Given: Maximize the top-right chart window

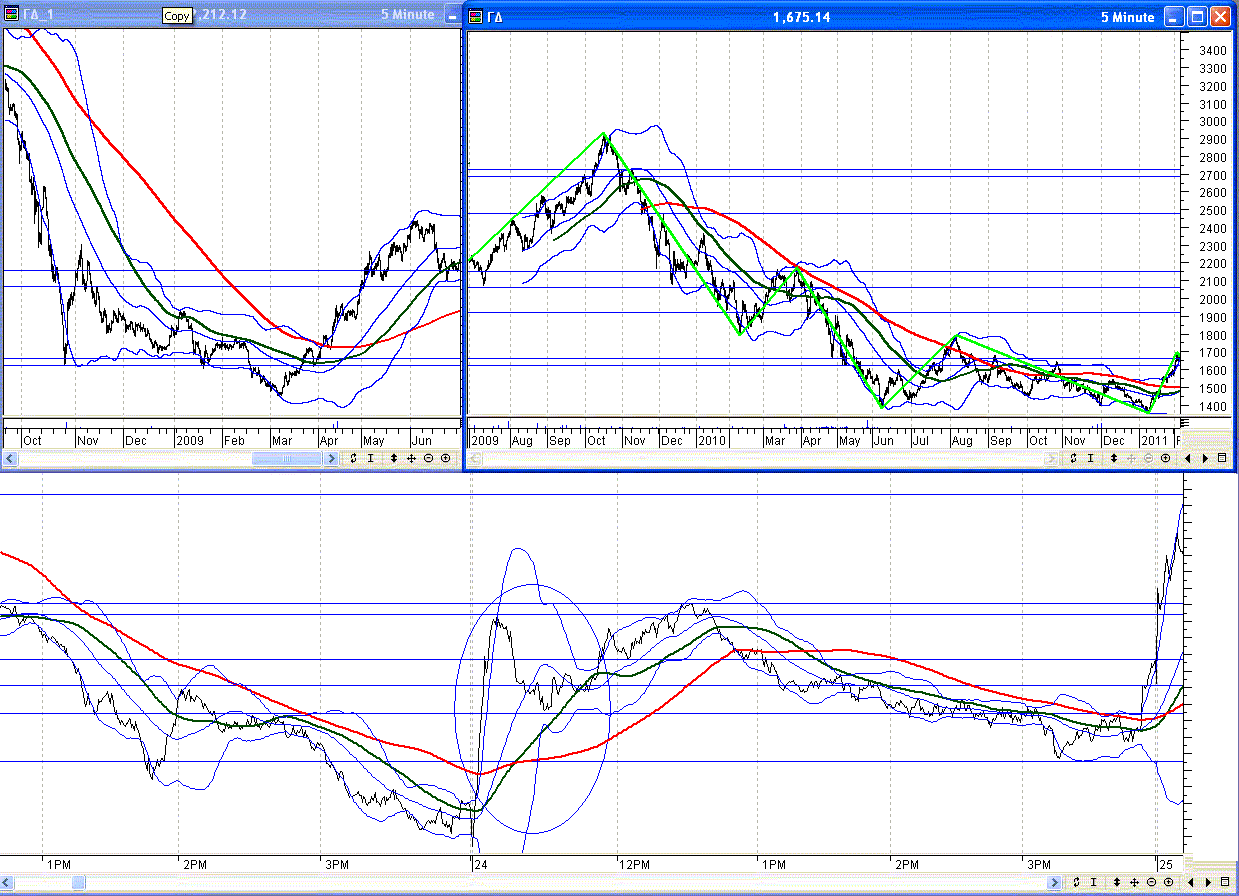Looking at the screenshot, I should click(x=1197, y=16).
